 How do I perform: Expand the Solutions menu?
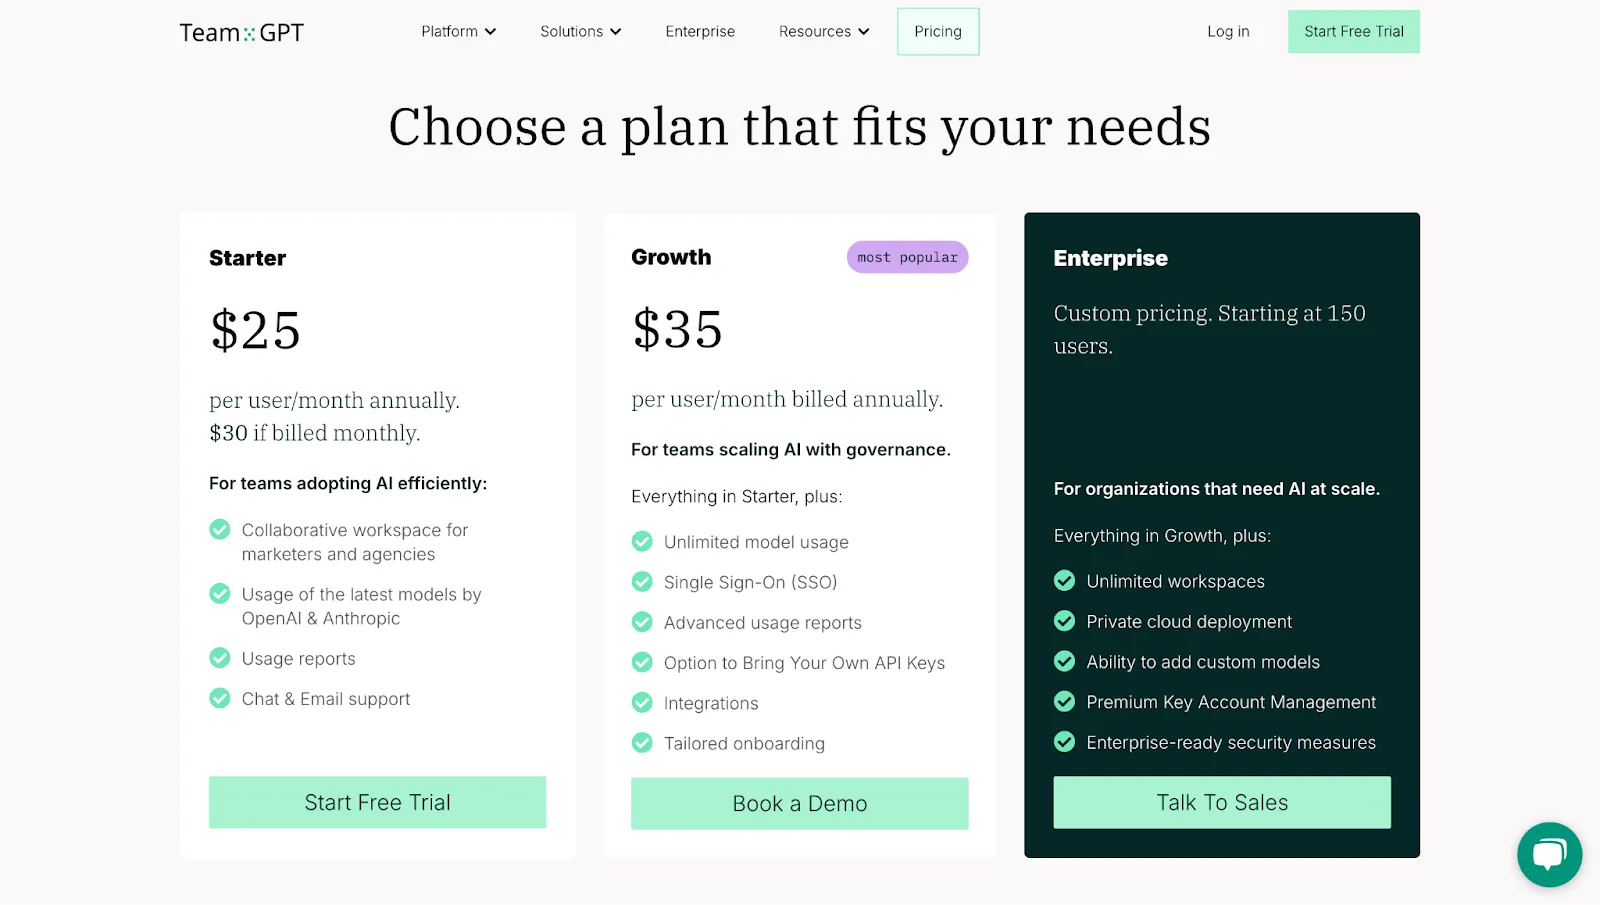click(579, 31)
